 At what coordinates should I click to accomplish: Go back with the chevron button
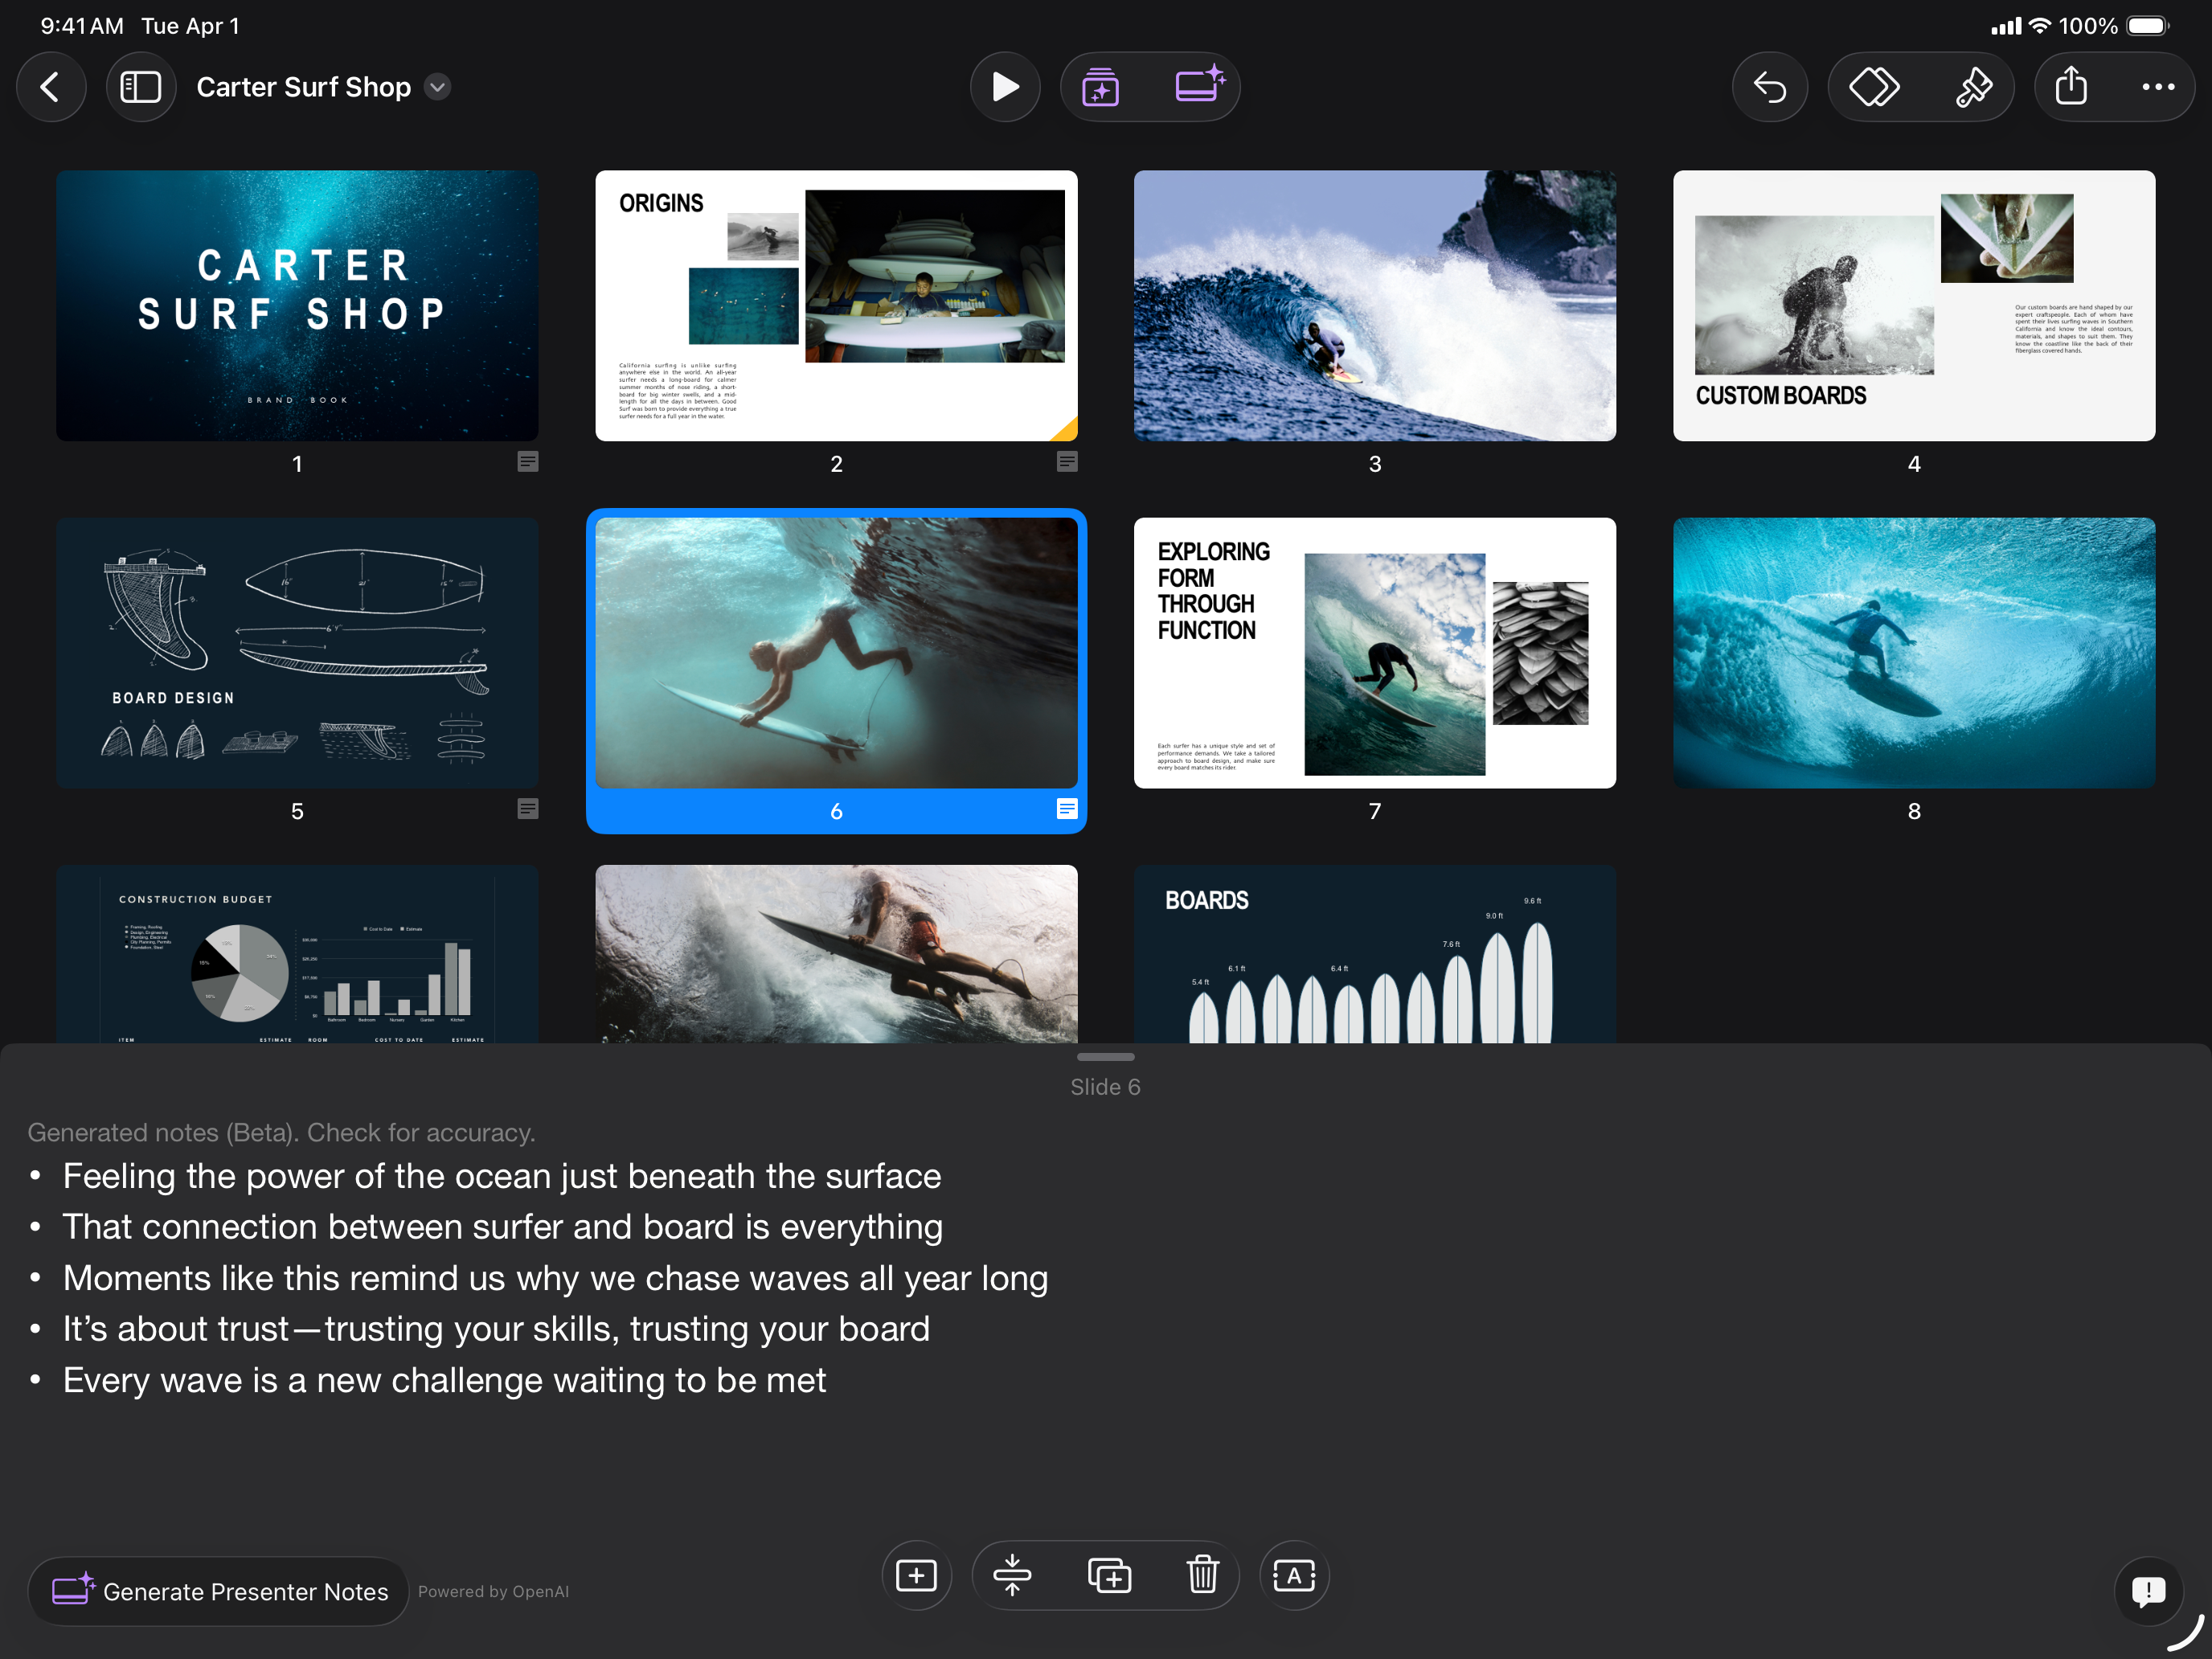click(x=50, y=87)
